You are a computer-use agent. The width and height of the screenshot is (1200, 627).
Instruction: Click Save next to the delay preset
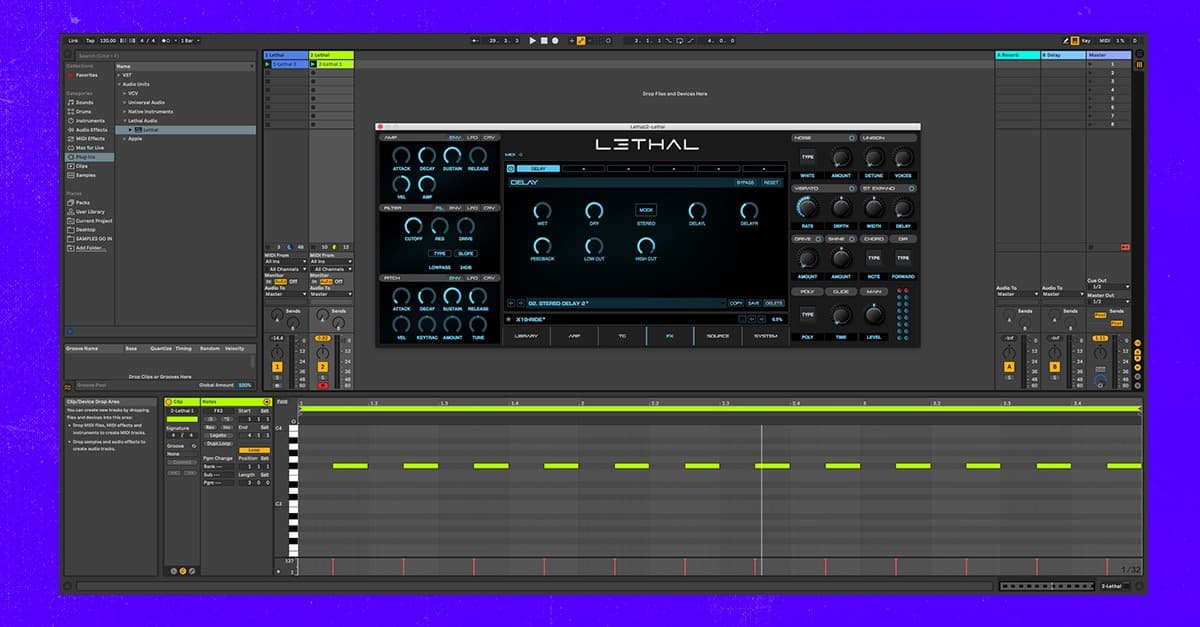click(x=755, y=303)
